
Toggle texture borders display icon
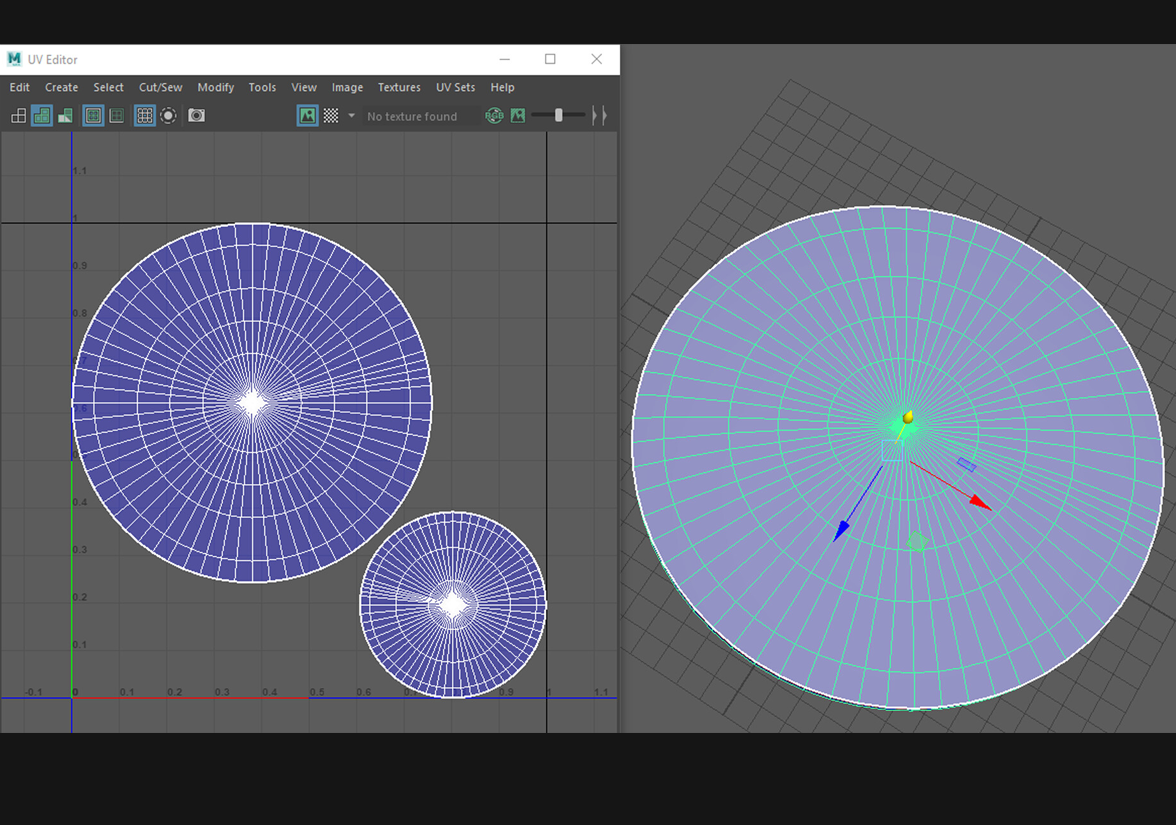coord(93,116)
